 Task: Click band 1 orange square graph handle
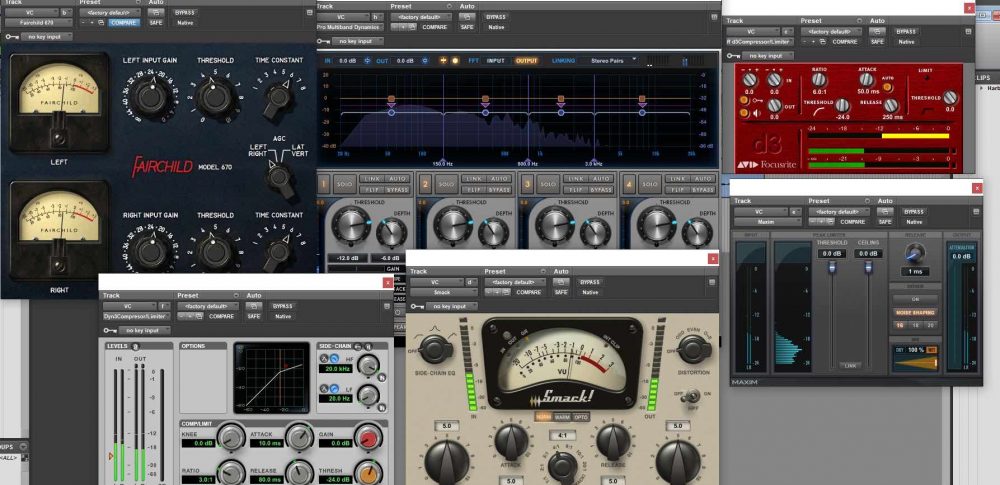click(x=391, y=99)
